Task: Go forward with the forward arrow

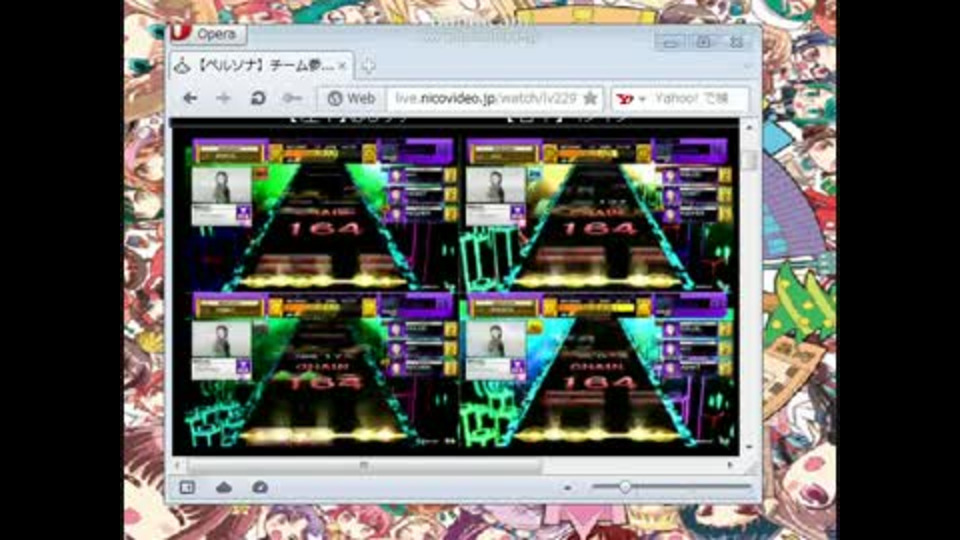Action: click(223, 98)
